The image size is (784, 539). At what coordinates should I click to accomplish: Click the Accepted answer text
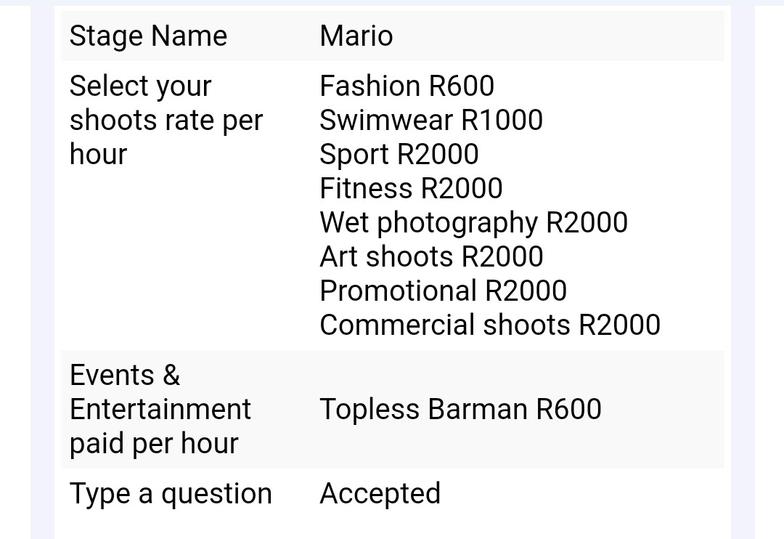[380, 494]
